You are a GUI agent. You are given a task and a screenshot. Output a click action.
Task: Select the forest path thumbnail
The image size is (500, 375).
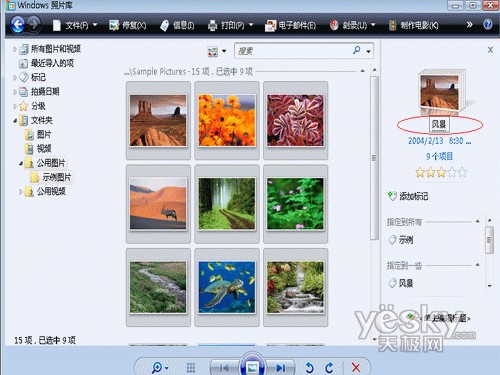[227, 204]
